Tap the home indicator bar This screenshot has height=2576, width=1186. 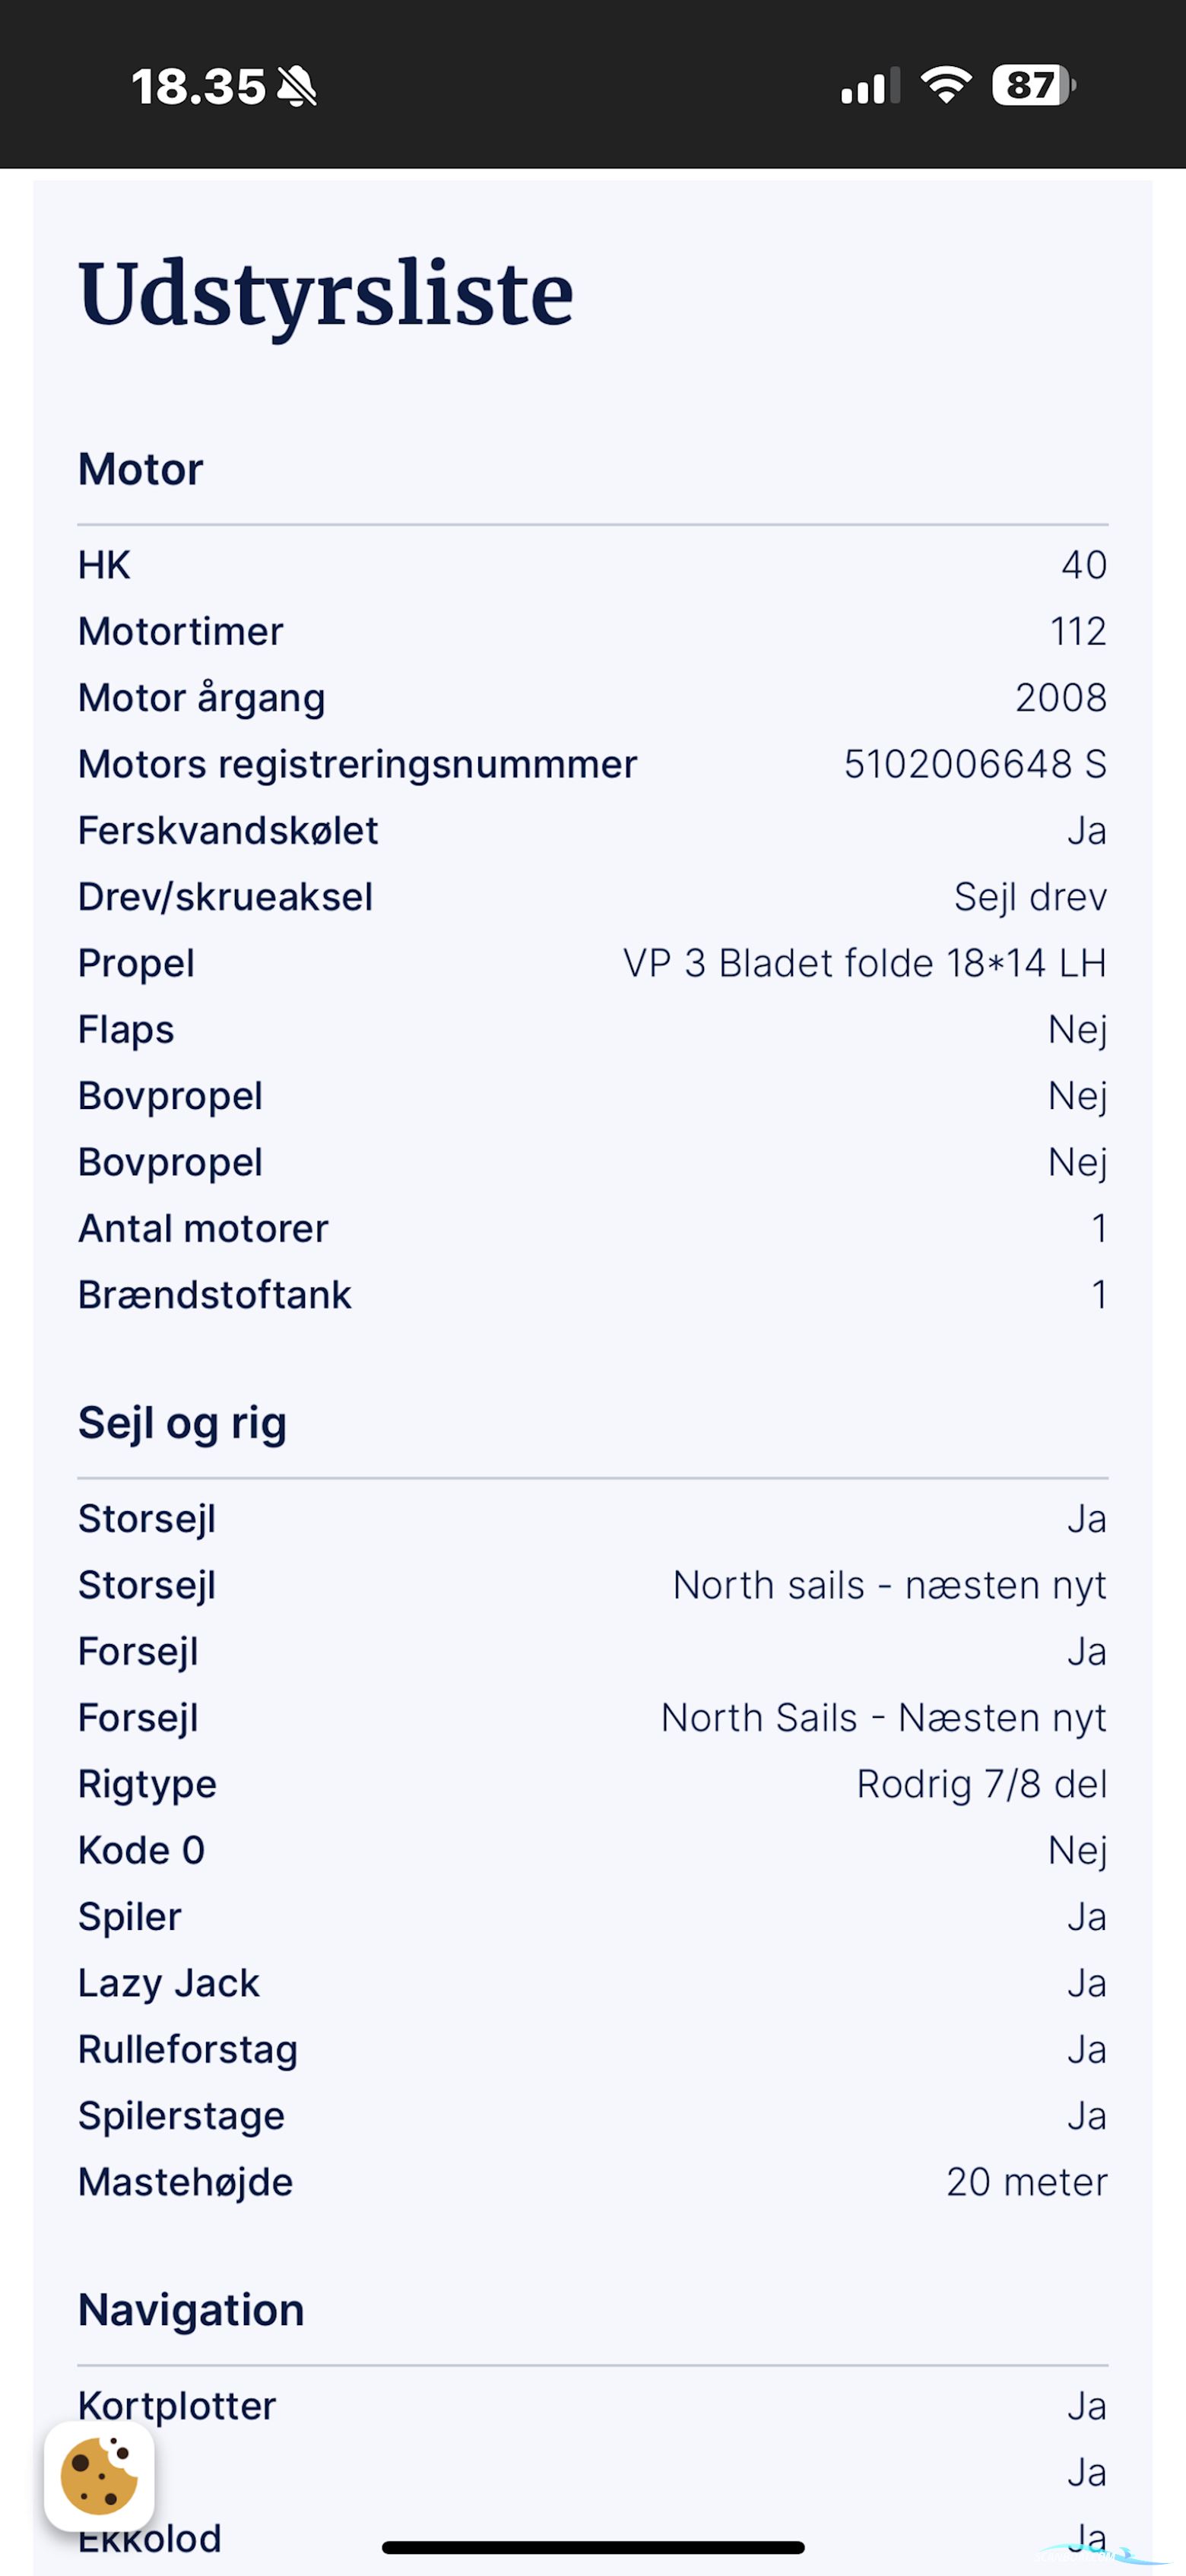pos(593,2547)
